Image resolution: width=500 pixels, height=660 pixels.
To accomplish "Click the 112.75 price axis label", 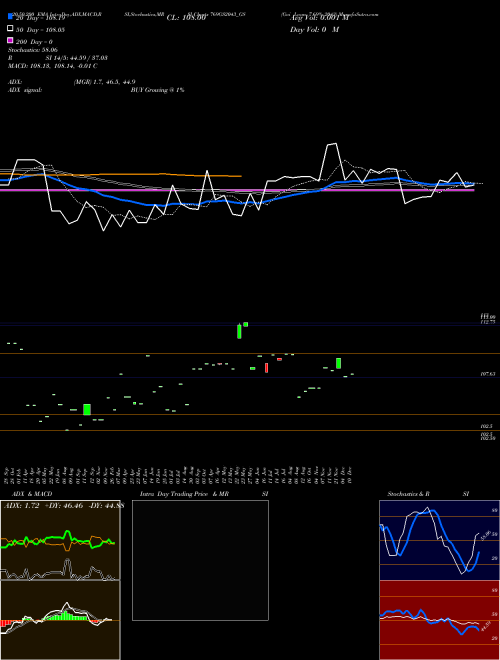I will (488, 322).
